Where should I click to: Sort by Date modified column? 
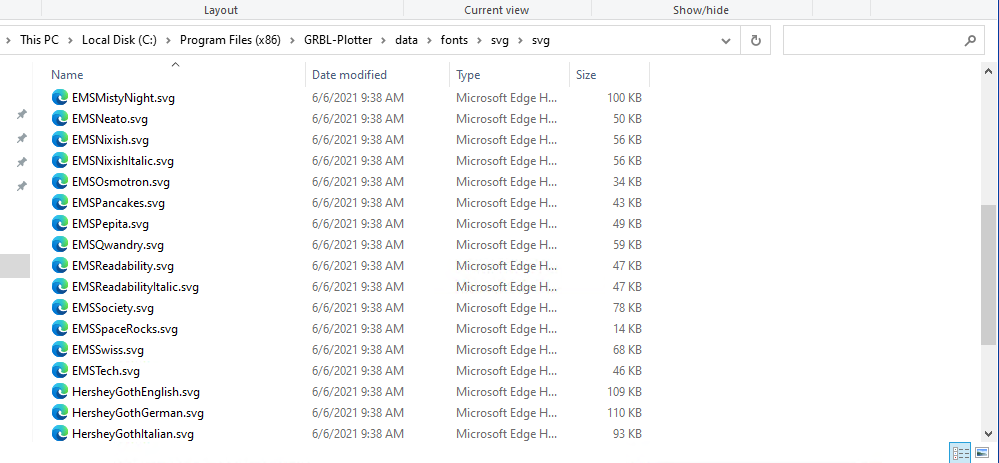click(x=349, y=75)
